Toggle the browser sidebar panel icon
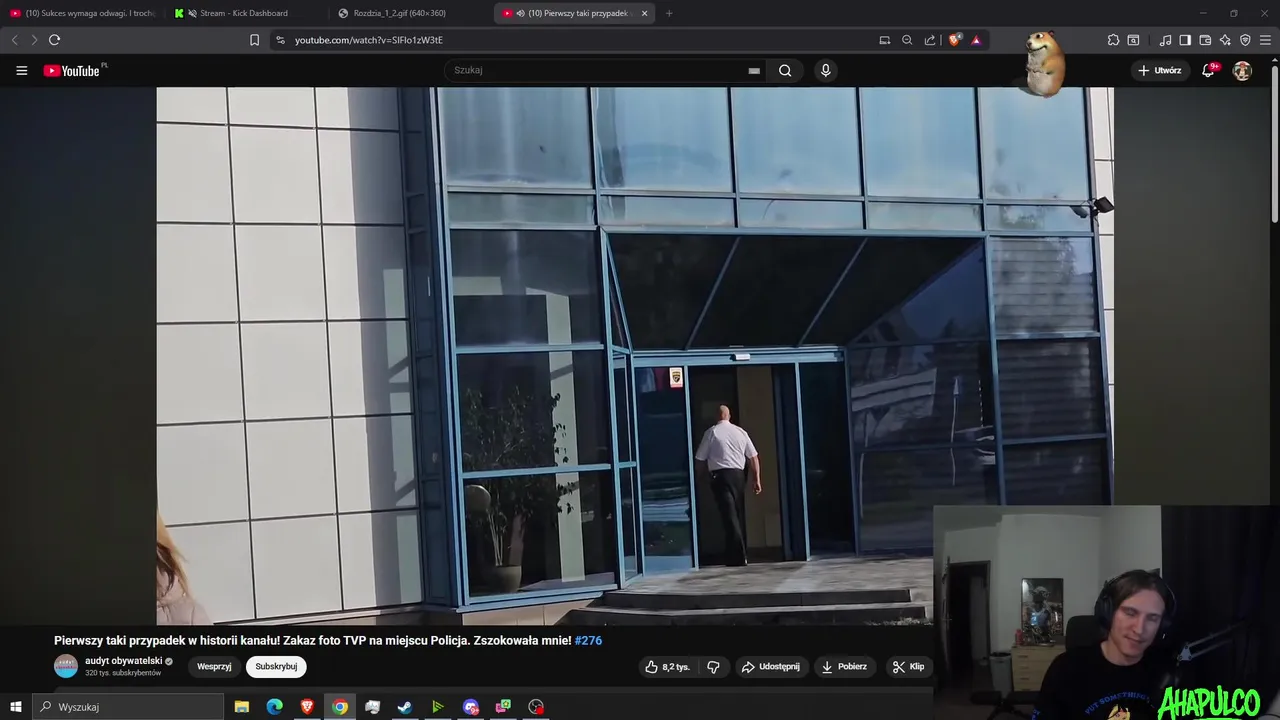 [1185, 40]
